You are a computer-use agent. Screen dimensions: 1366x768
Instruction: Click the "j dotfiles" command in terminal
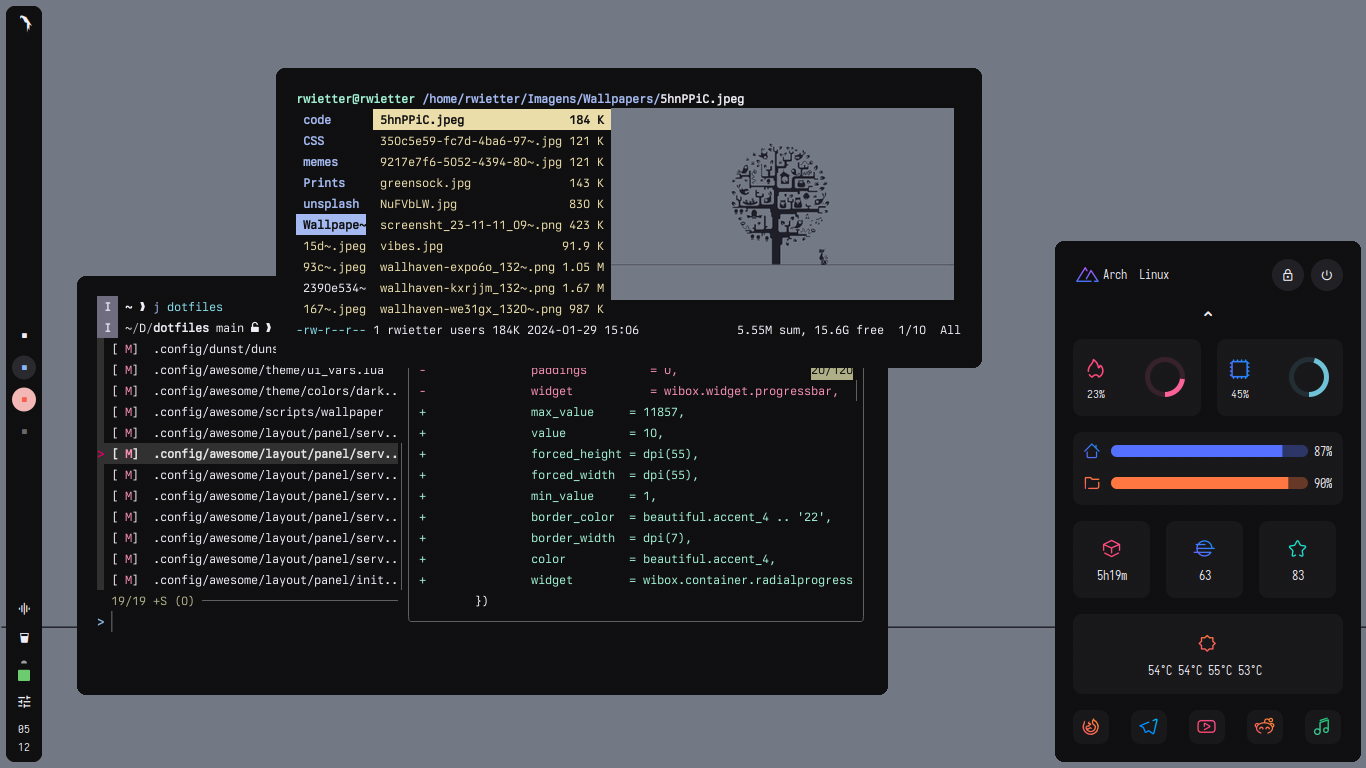[x=188, y=307]
